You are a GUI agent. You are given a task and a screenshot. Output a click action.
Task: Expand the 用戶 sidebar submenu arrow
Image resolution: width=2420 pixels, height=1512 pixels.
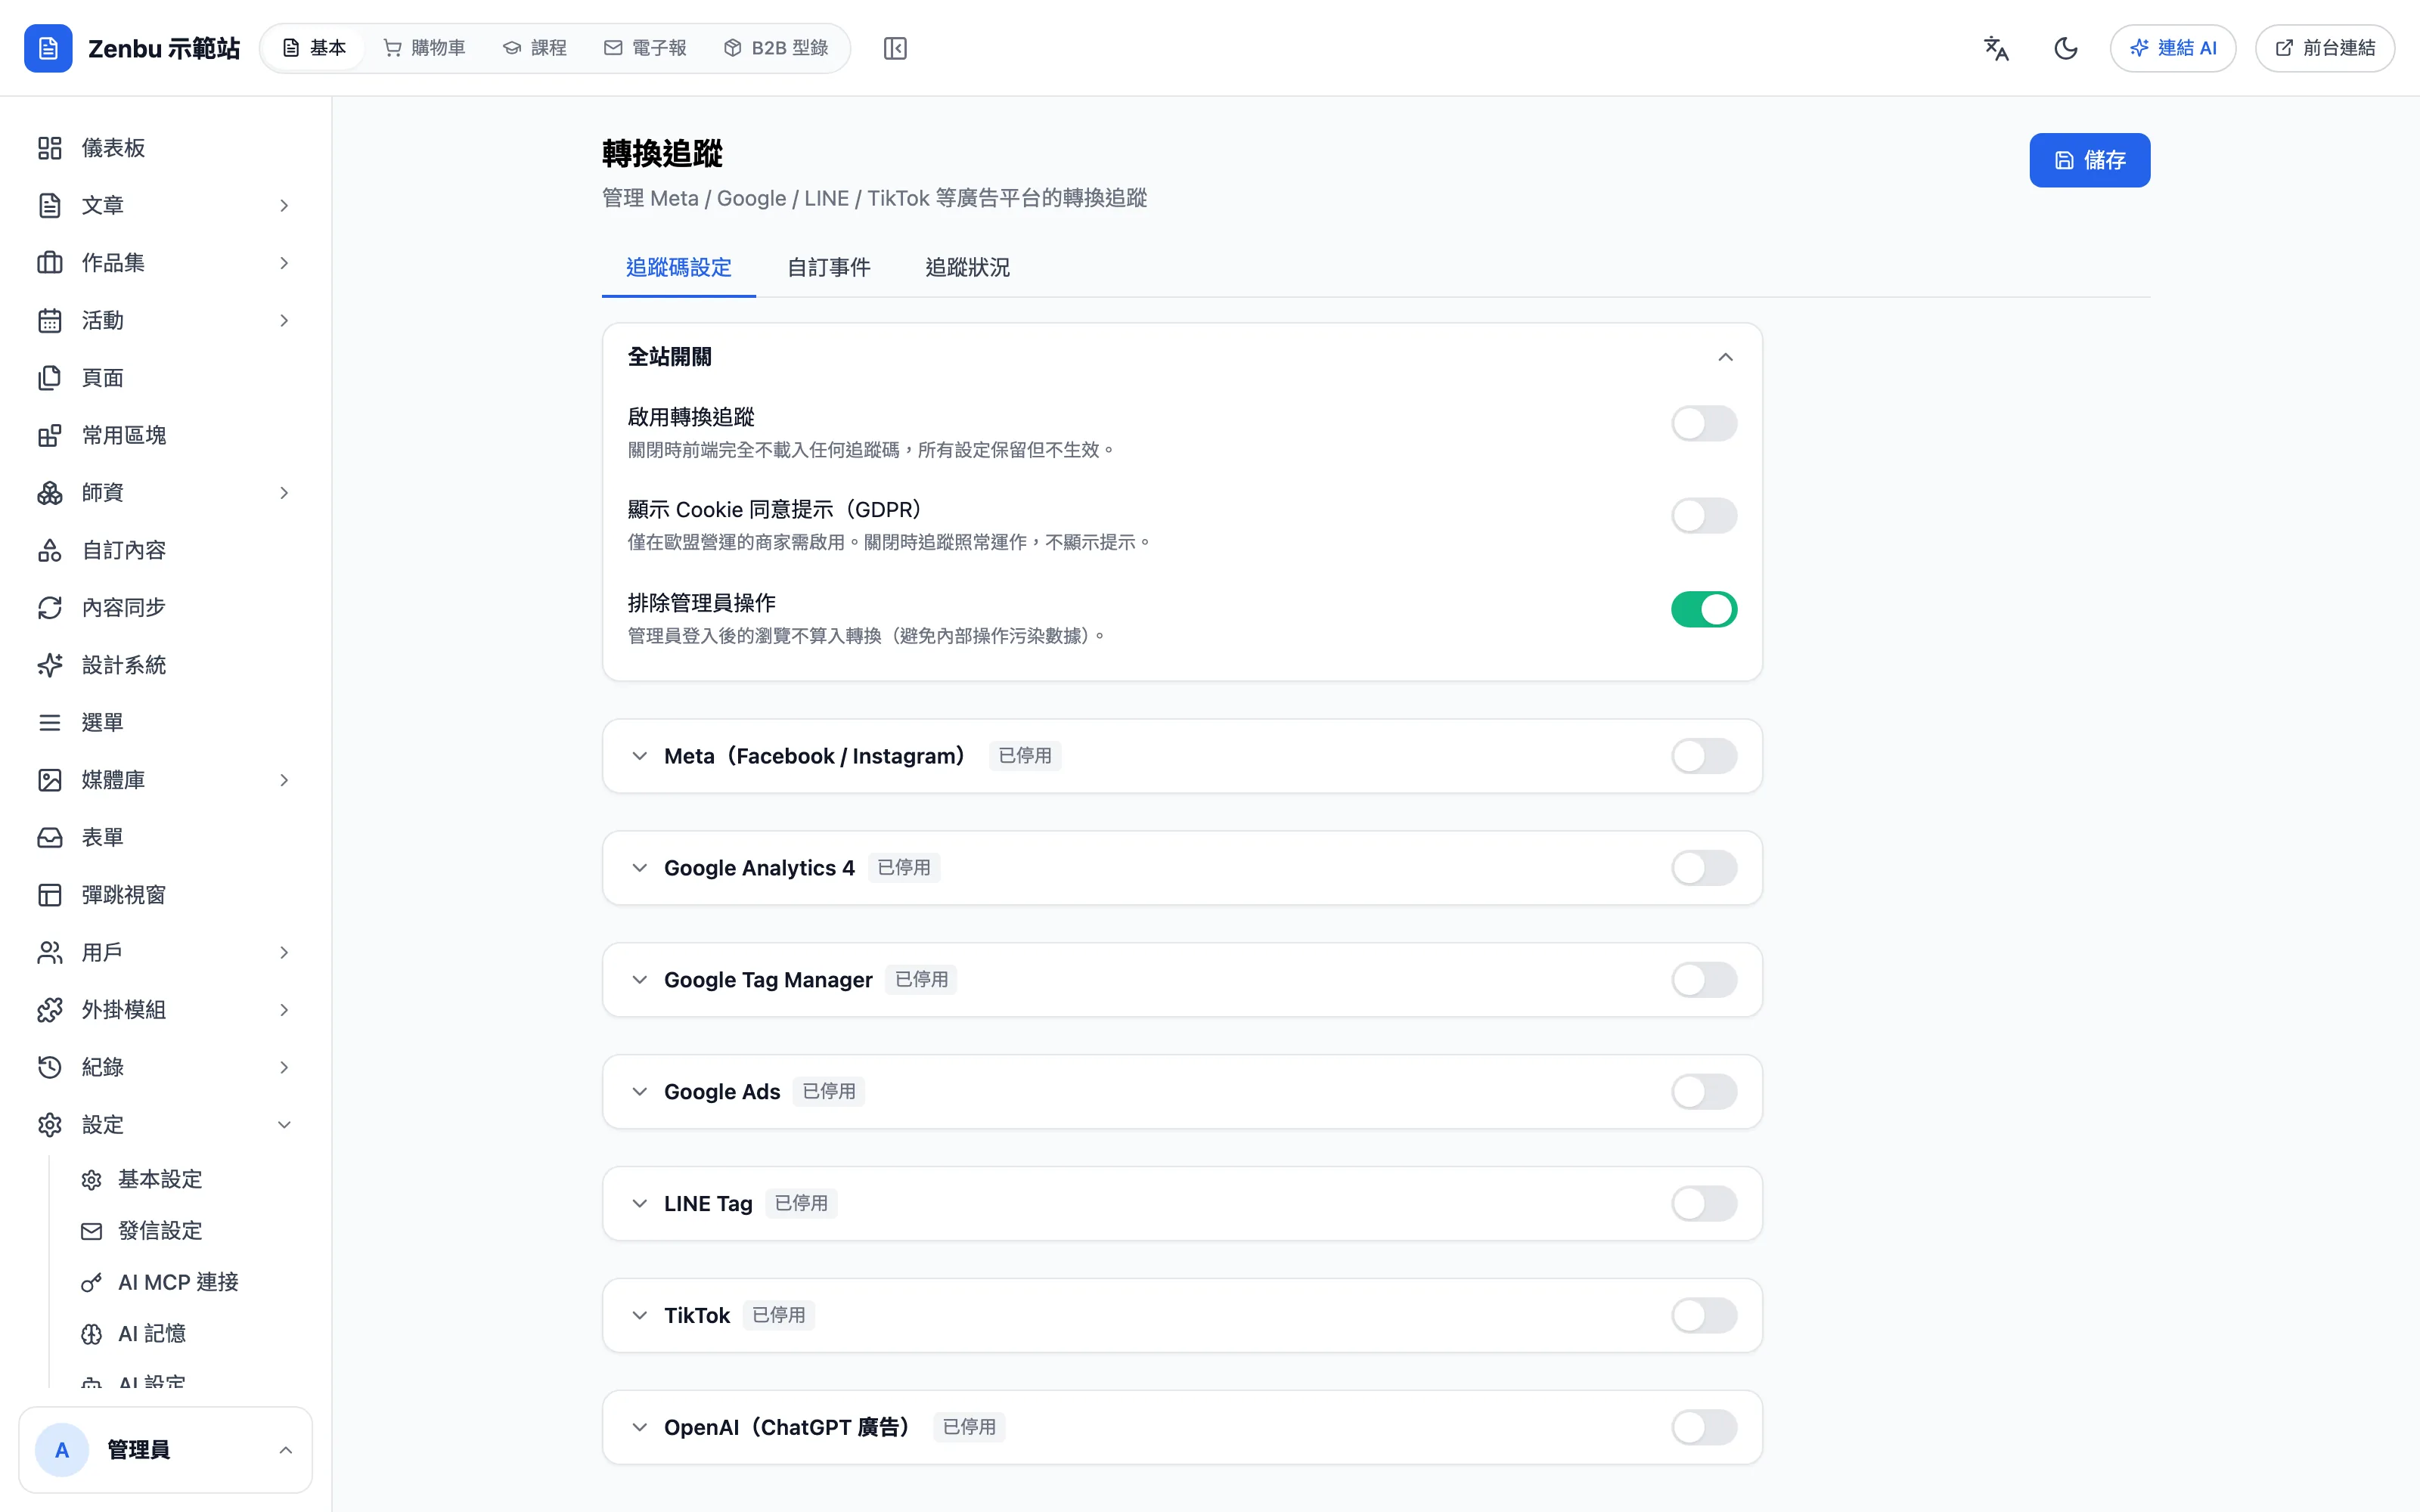[x=284, y=952]
